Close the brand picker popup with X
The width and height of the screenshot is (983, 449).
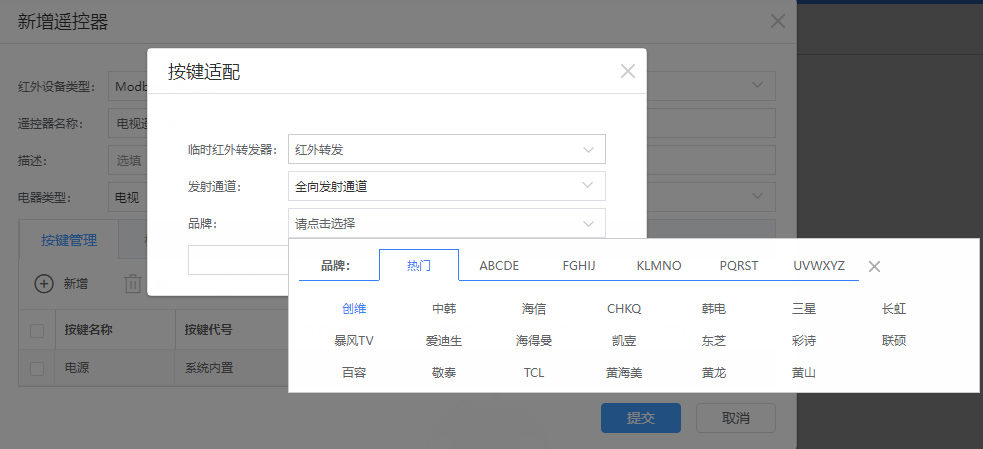tap(874, 267)
